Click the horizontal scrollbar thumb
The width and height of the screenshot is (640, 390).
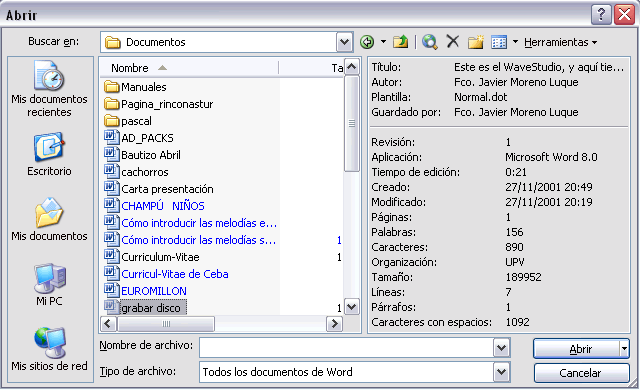(x=166, y=324)
